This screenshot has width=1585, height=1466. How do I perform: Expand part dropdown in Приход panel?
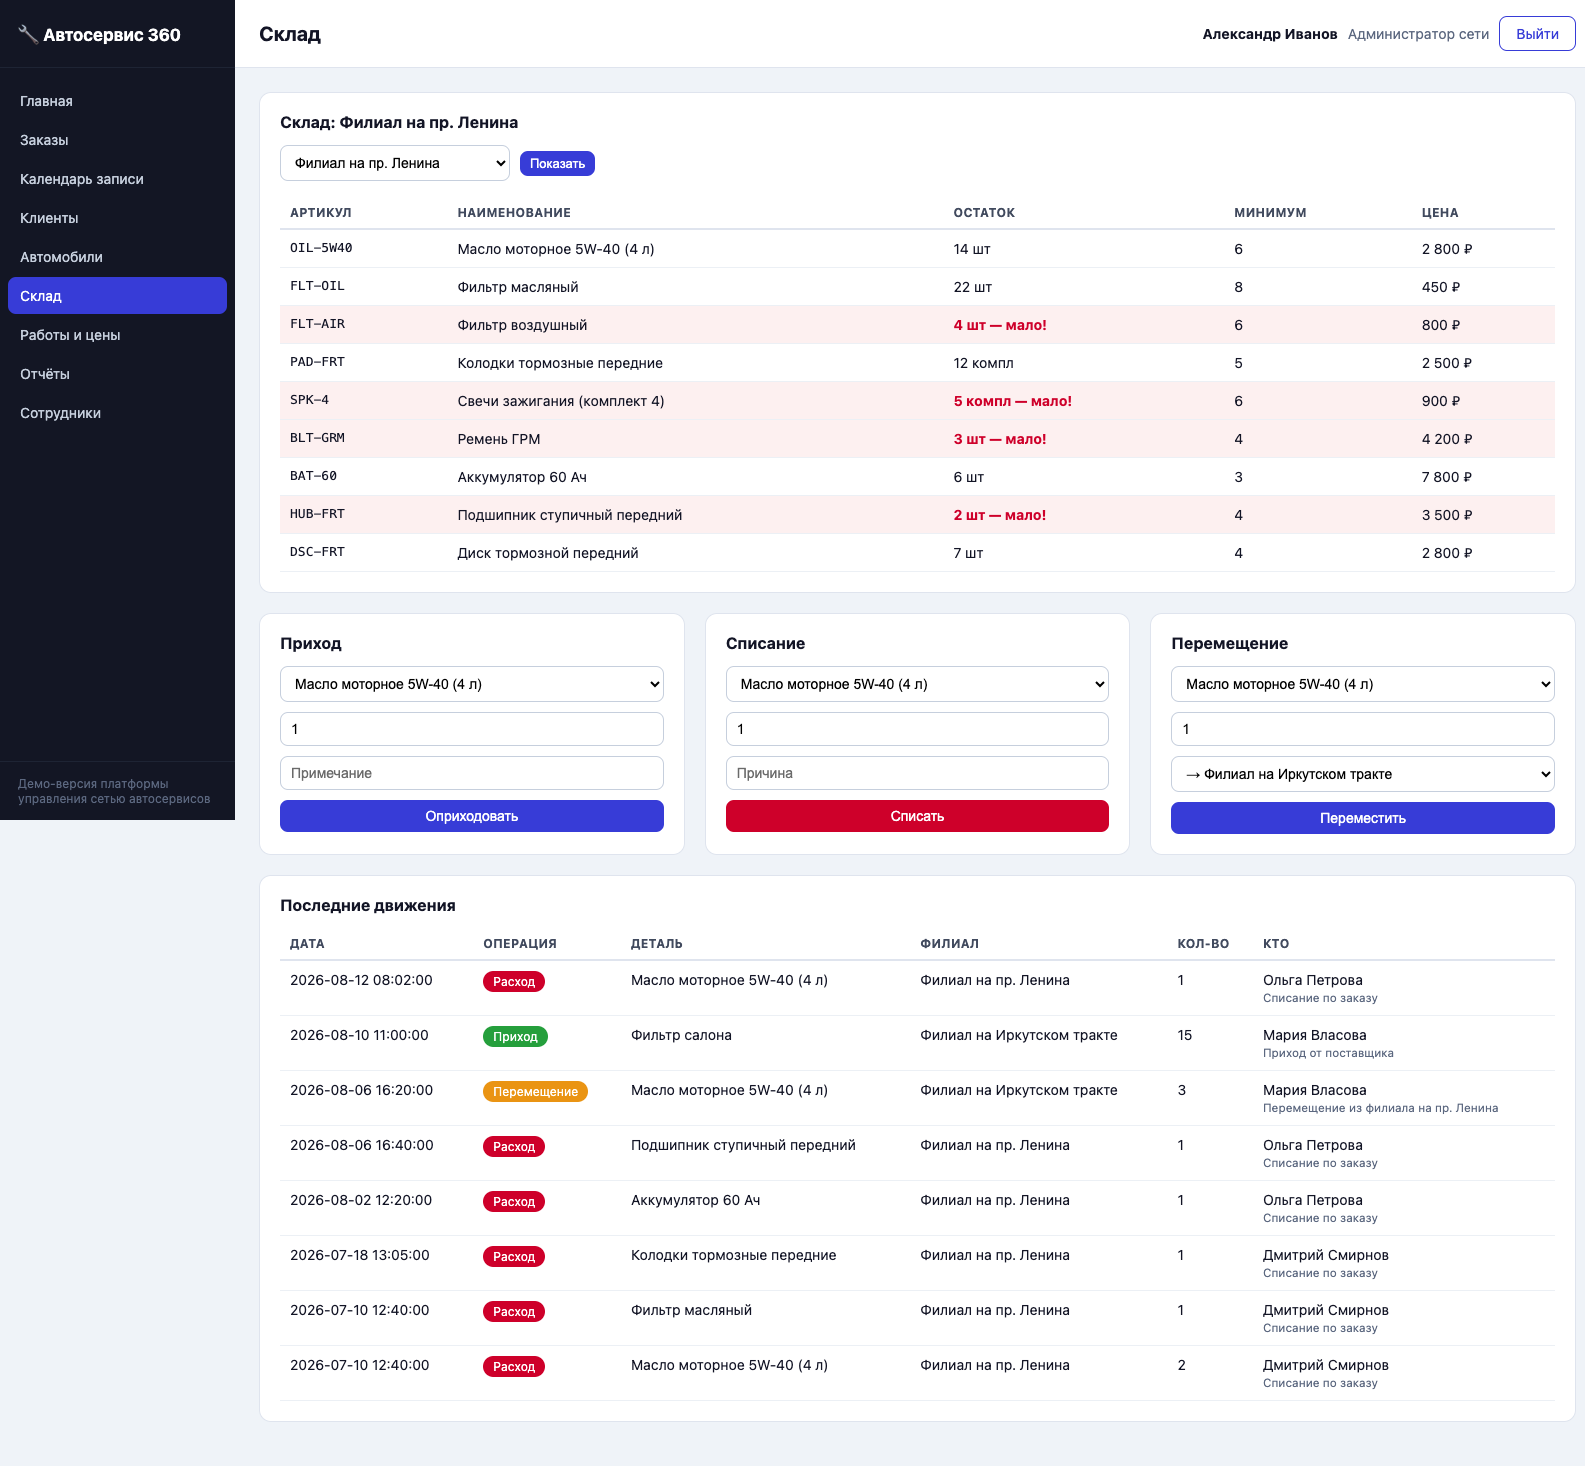point(472,684)
